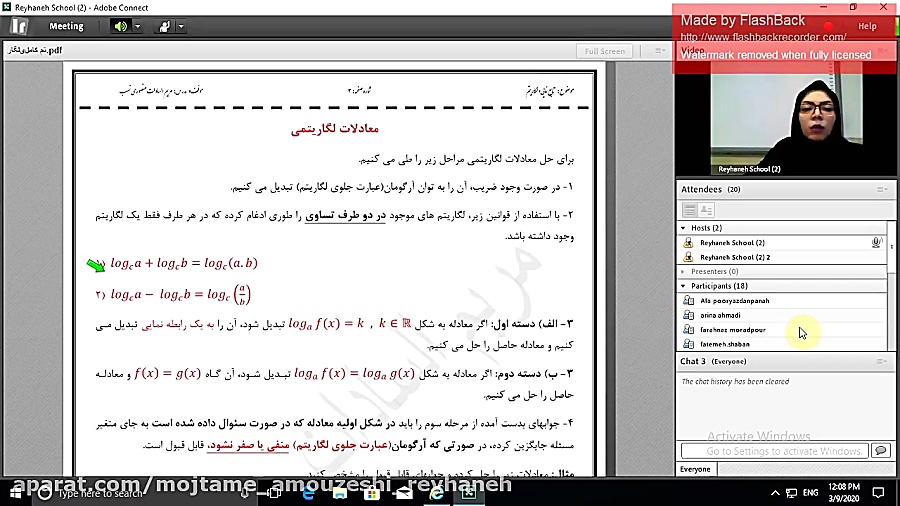Image resolution: width=900 pixels, height=506 pixels.
Task: Click the send chat message icon
Action: point(881,451)
